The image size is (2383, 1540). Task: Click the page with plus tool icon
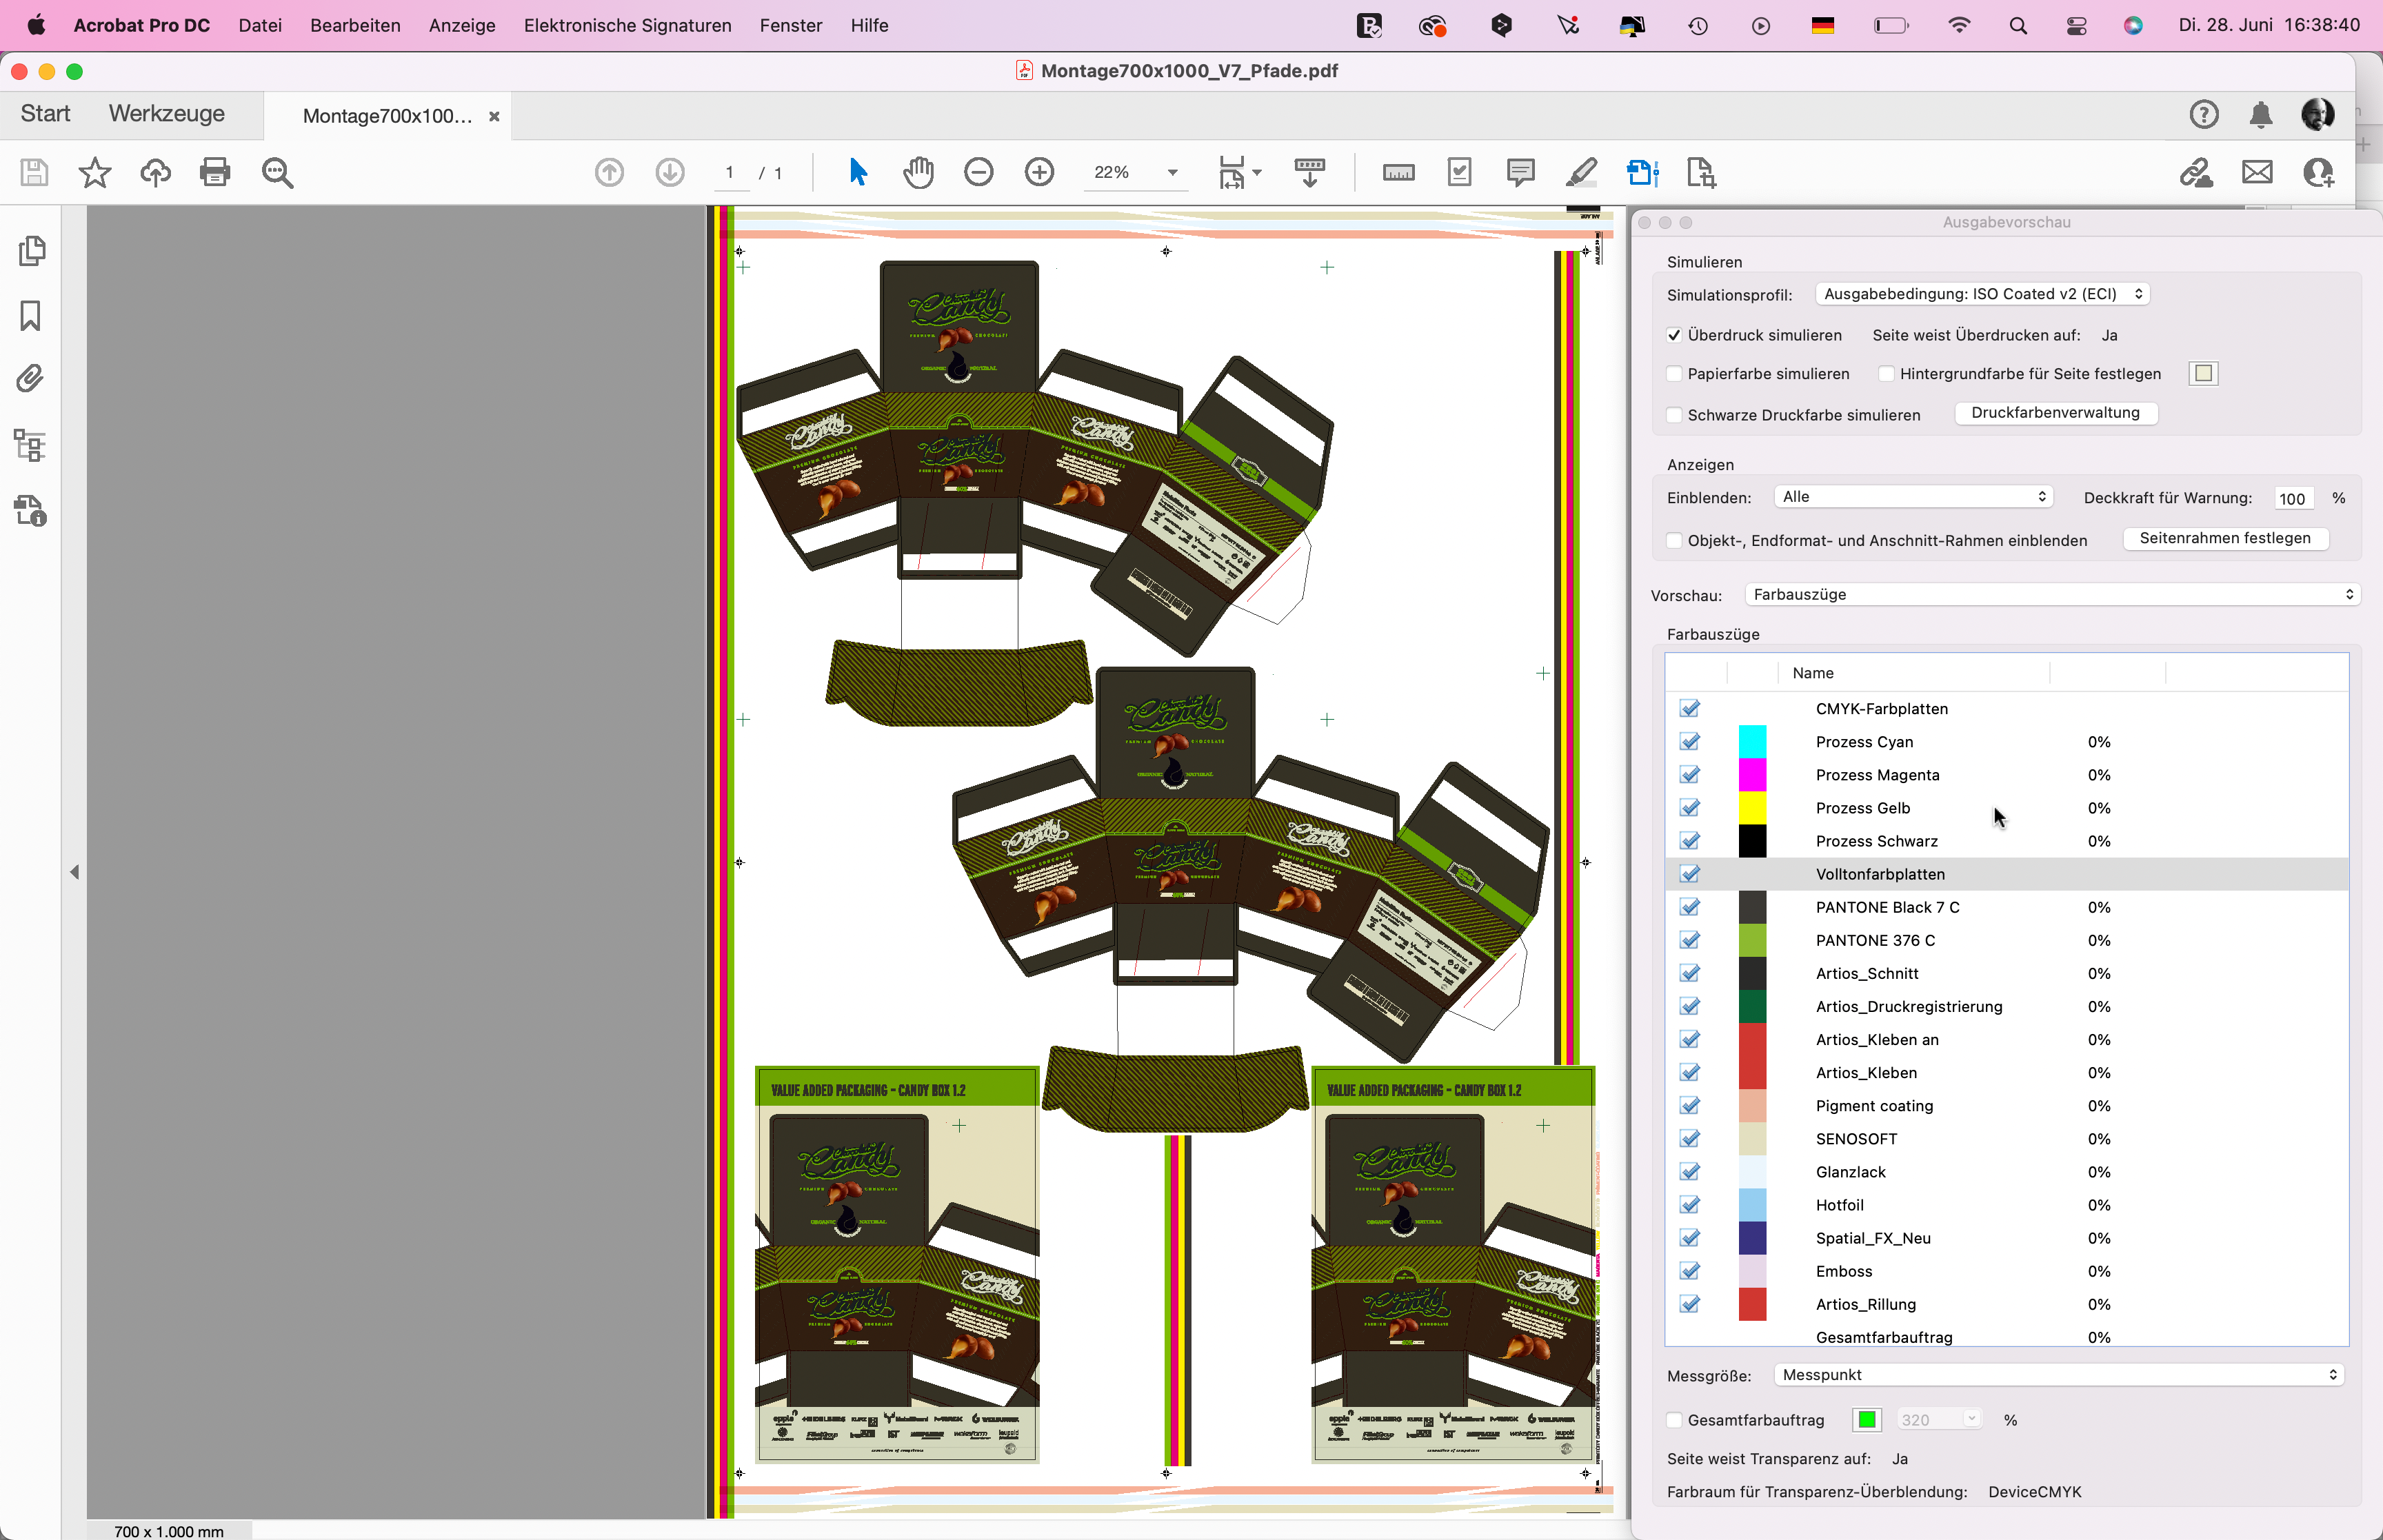(1701, 172)
